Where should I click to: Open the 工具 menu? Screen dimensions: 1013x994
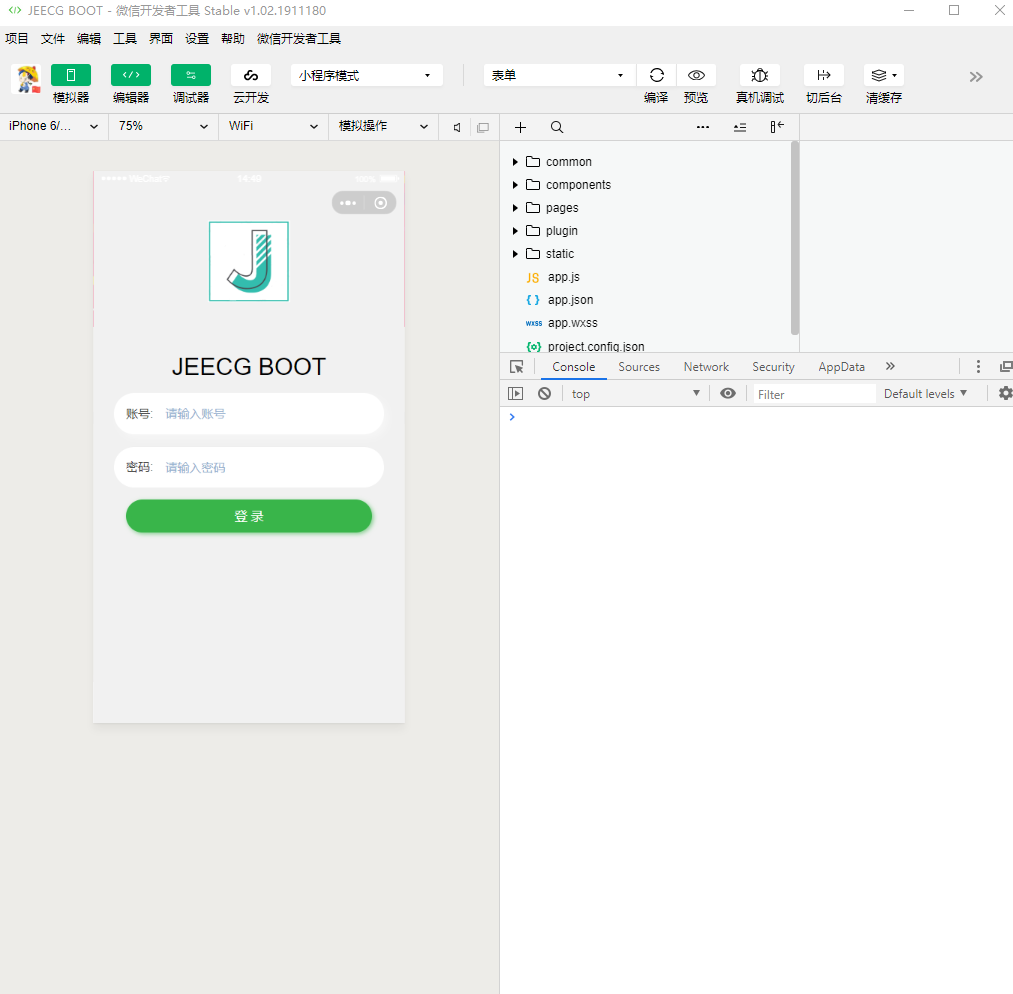tap(124, 38)
